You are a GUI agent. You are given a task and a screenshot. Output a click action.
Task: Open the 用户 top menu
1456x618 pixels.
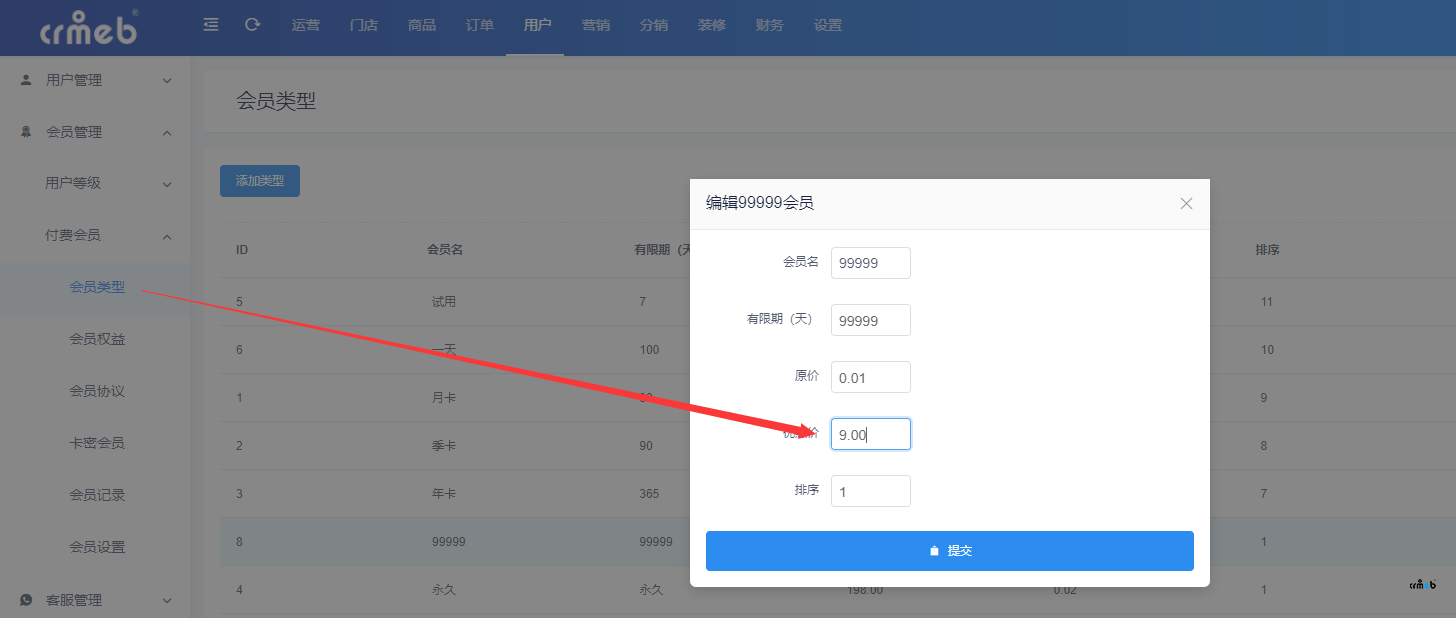(538, 25)
